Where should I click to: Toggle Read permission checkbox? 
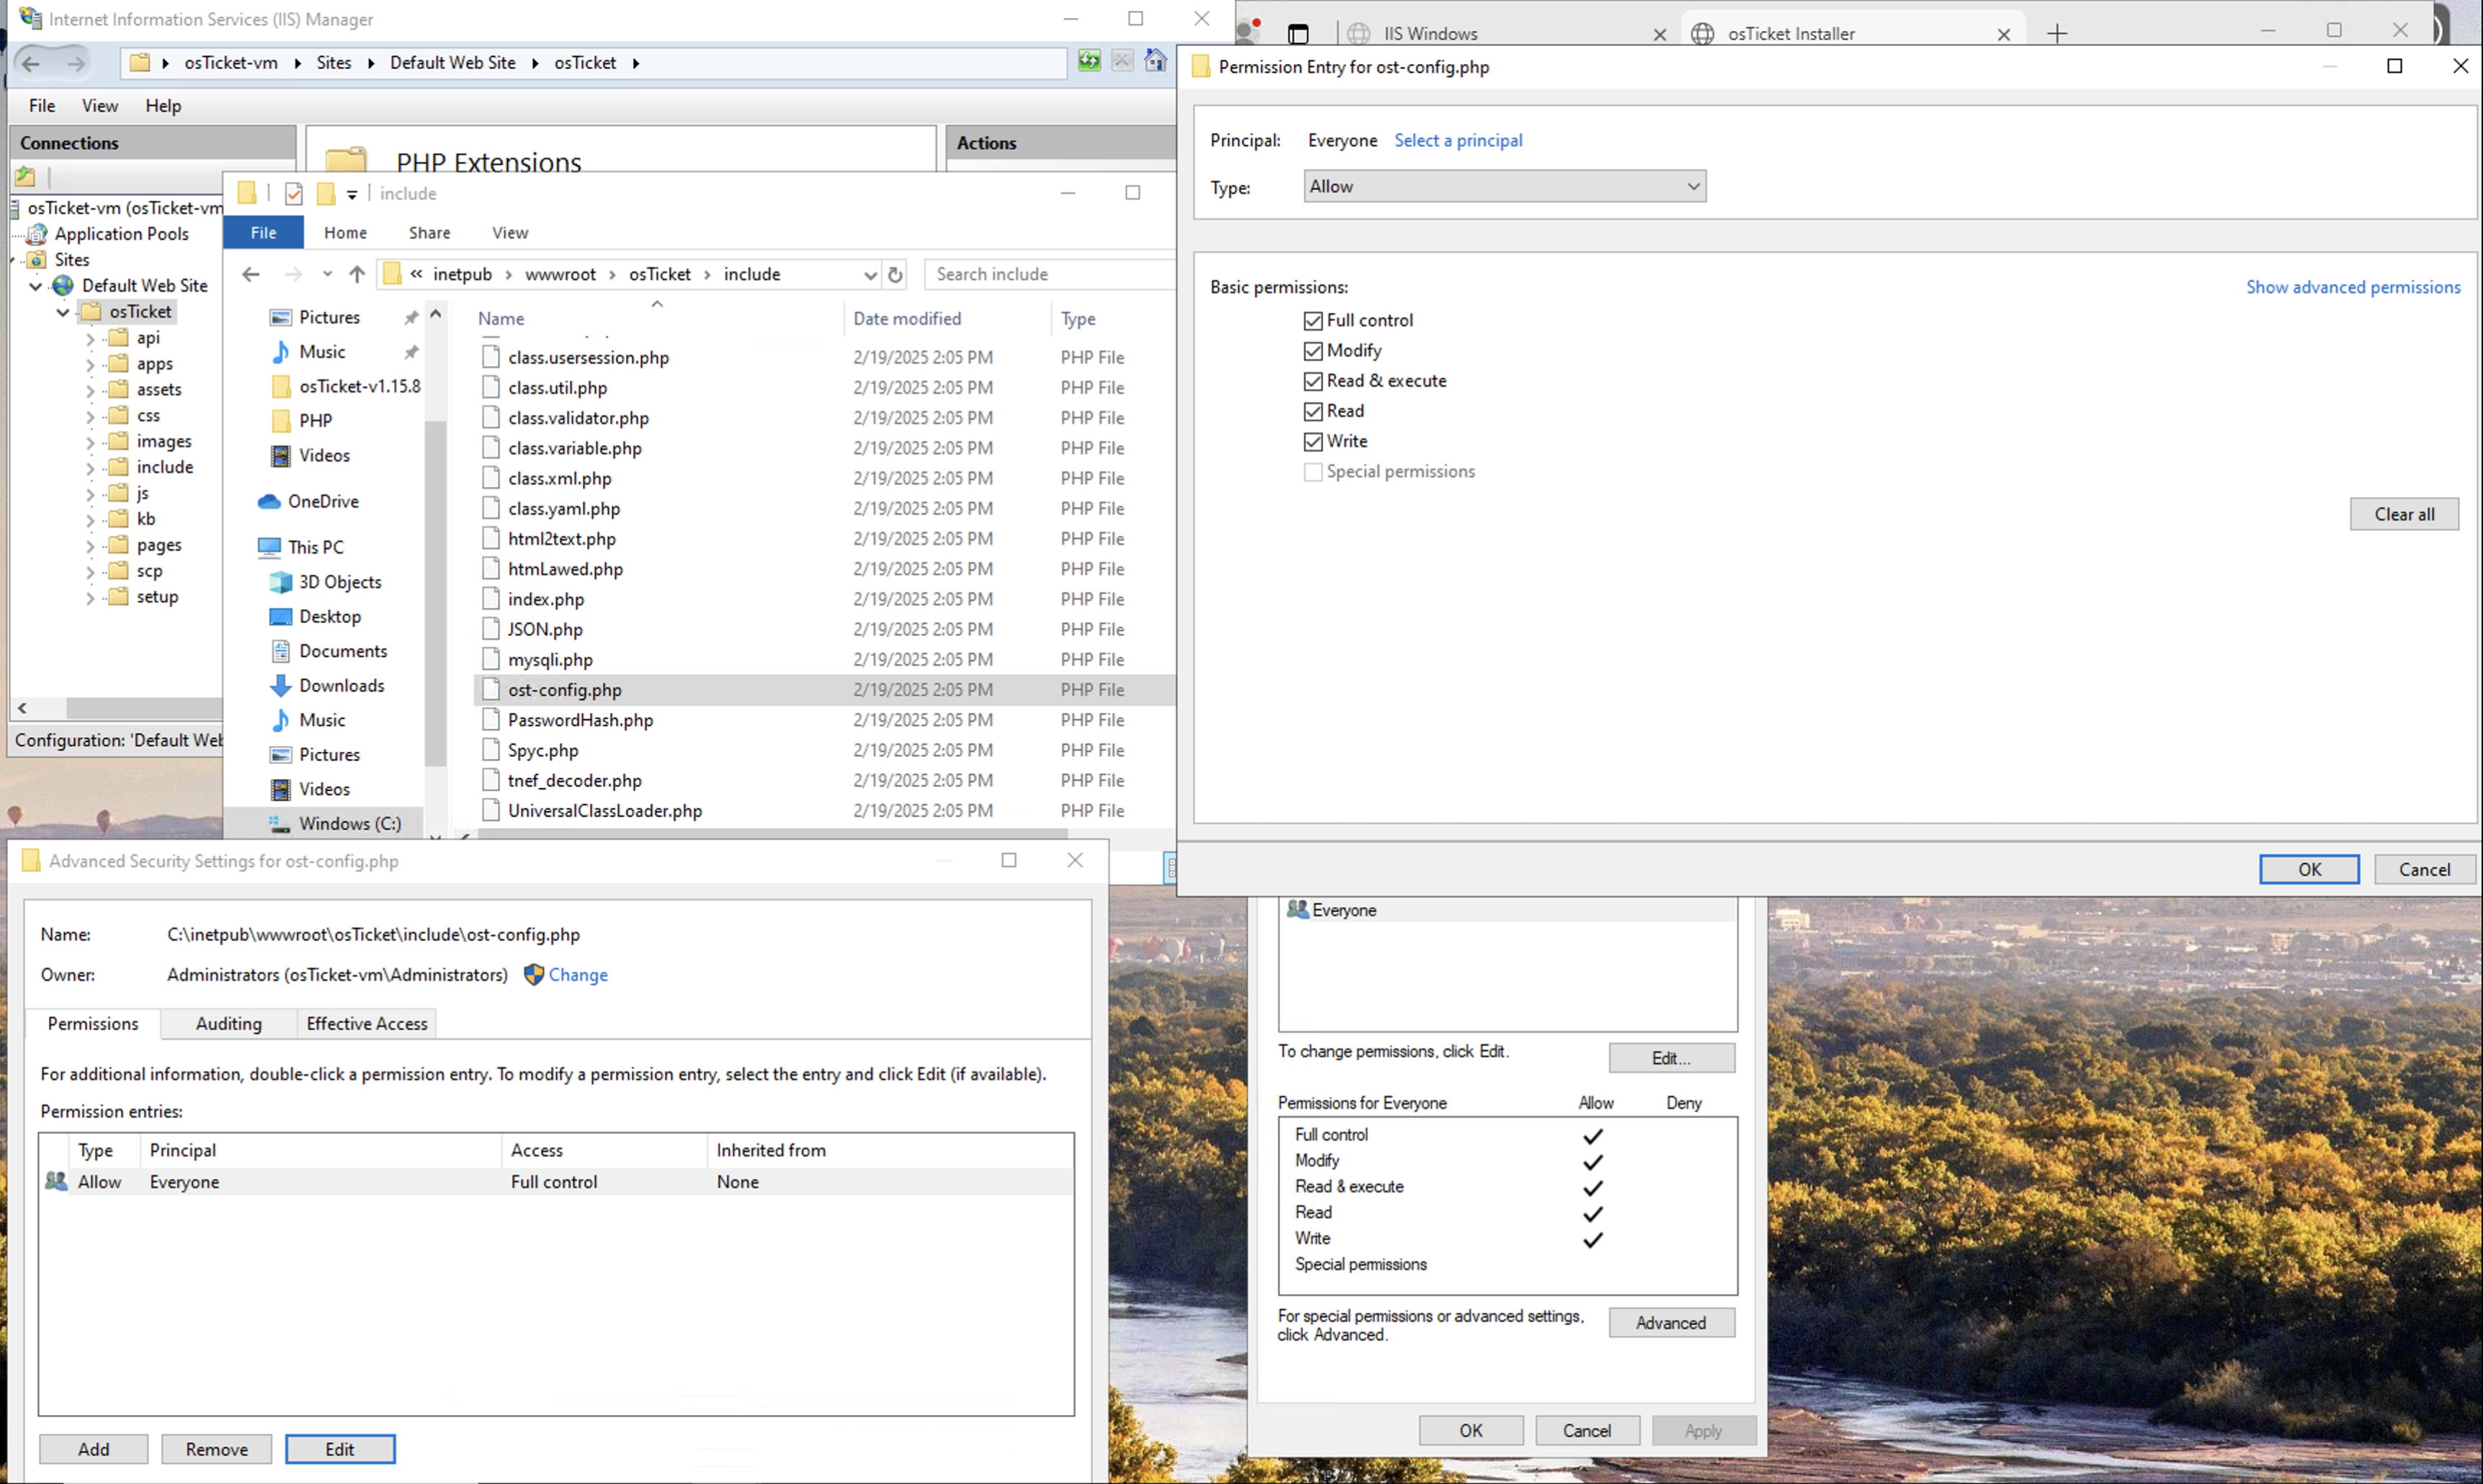(1313, 411)
